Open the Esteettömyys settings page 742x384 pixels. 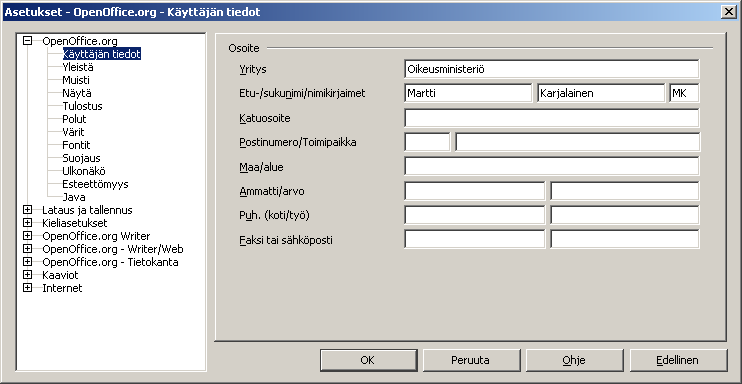[x=95, y=184]
